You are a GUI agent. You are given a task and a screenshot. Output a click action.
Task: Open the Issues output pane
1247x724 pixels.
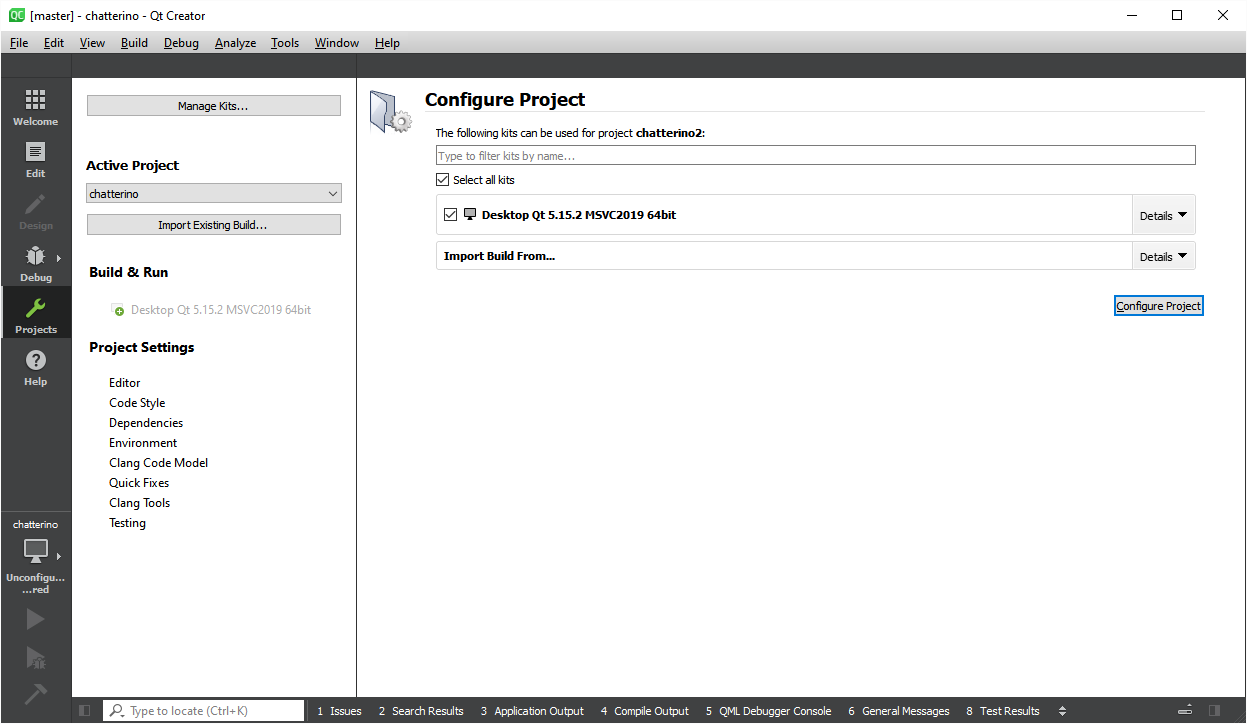pyautogui.click(x=339, y=711)
